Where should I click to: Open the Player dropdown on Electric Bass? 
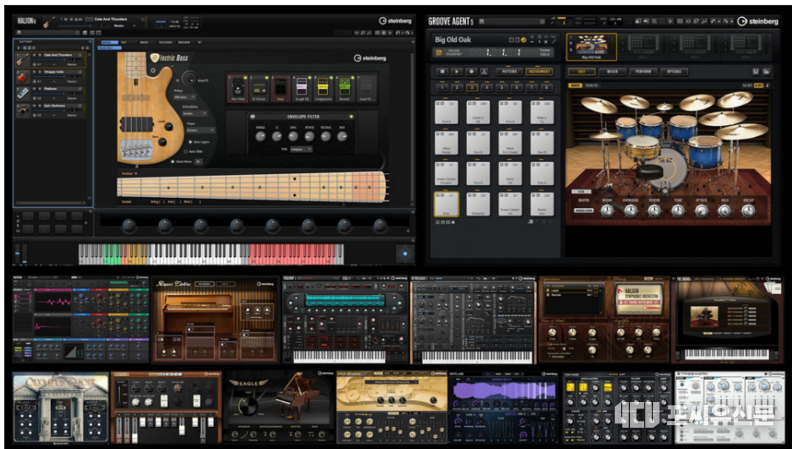[201, 130]
